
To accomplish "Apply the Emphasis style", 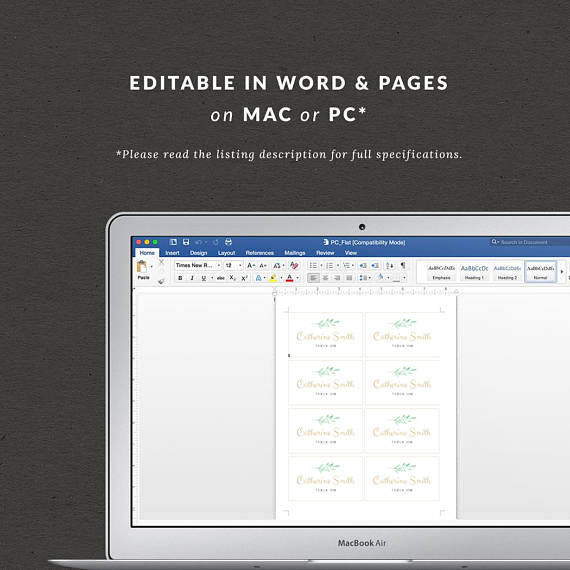I will pyautogui.click(x=441, y=272).
